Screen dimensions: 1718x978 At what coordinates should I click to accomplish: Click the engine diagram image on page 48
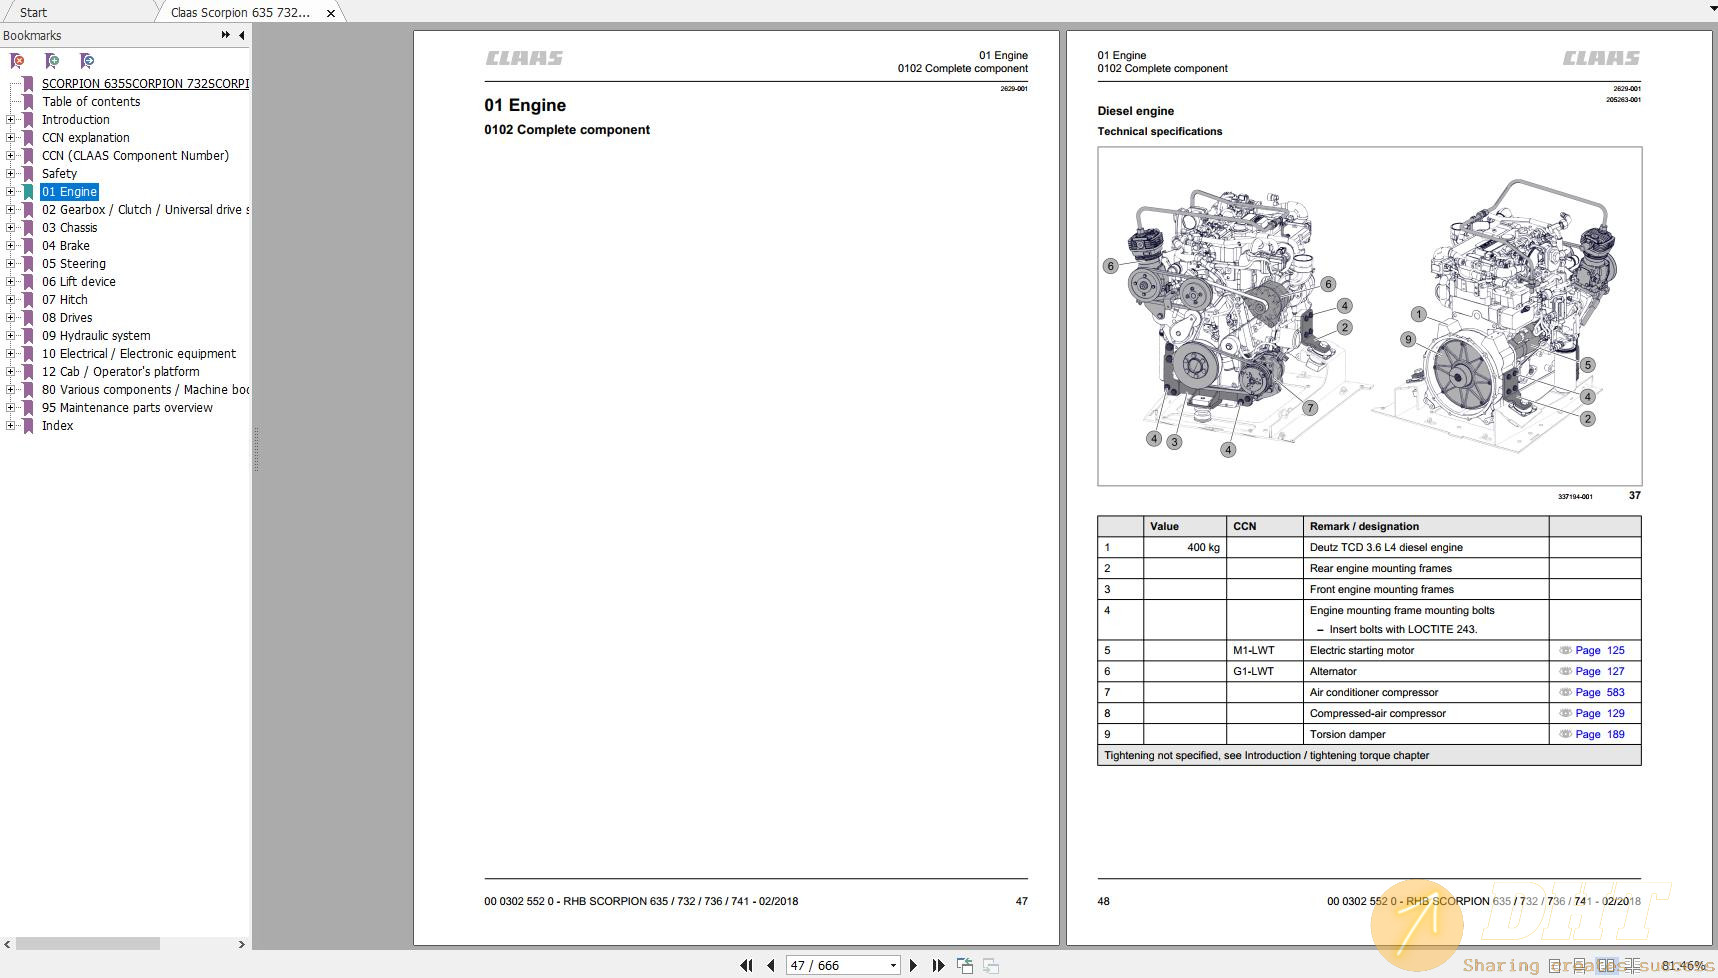[x=1369, y=316]
